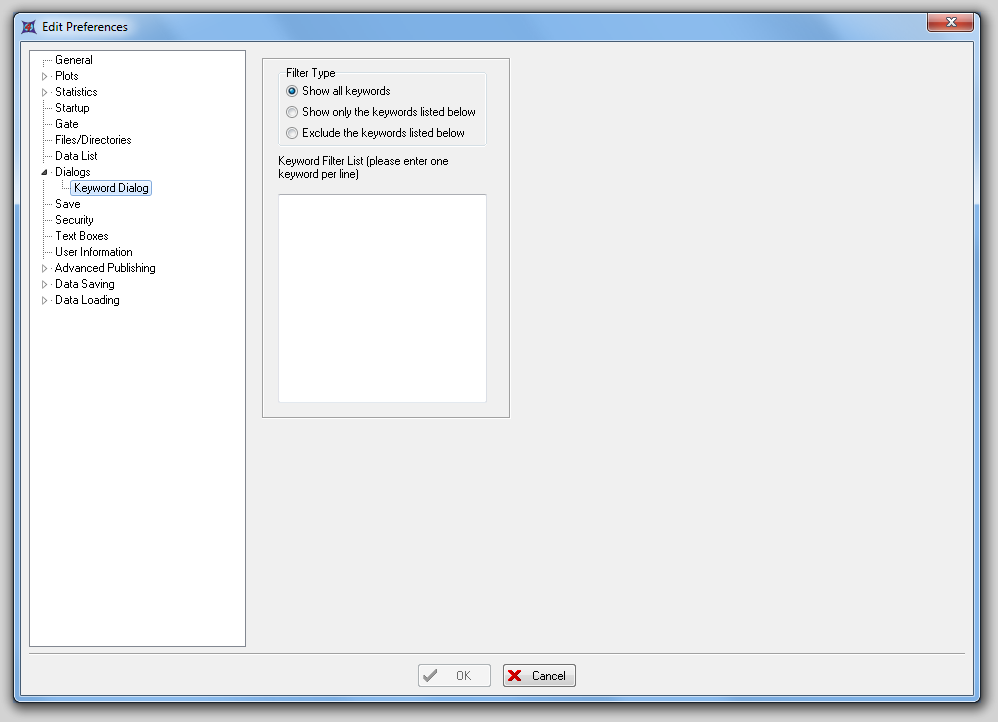Expand the Plots tree node
The width and height of the screenshot is (998, 722).
pos(45,76)
